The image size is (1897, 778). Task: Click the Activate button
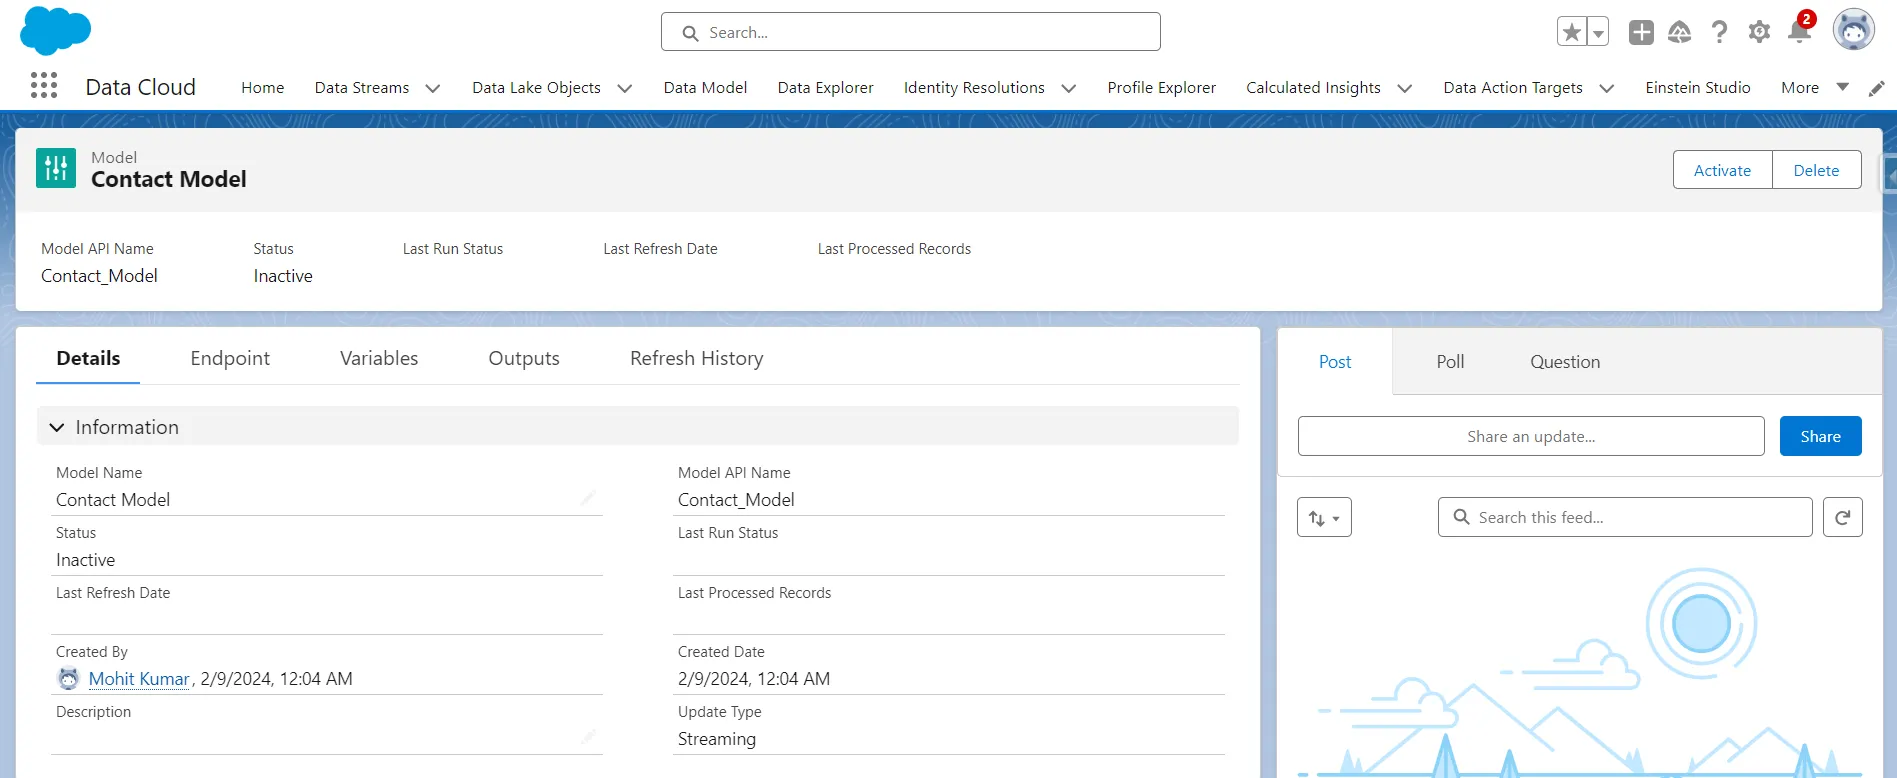1722,170
